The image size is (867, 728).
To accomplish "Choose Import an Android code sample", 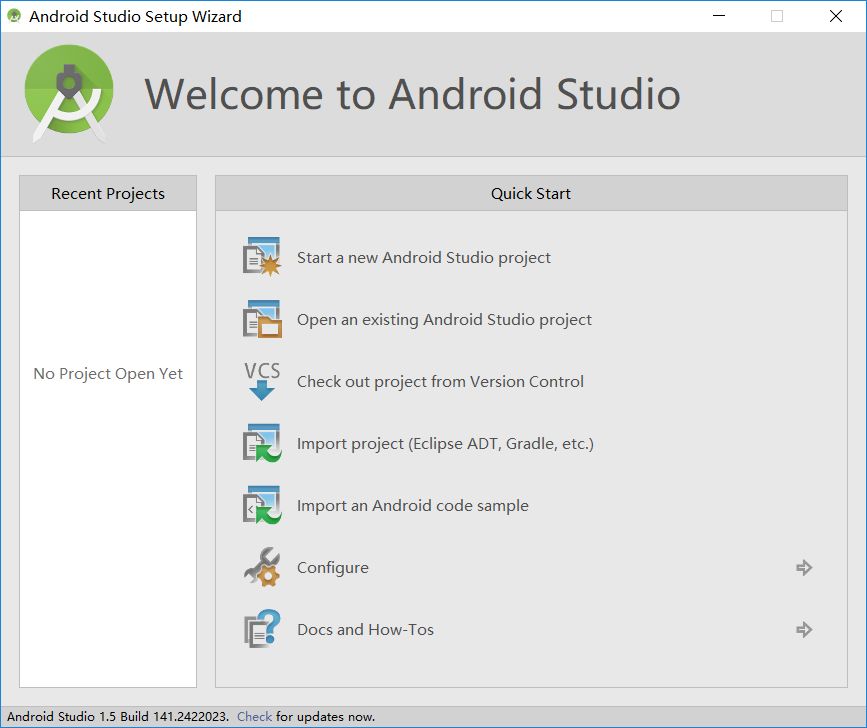I will tap(412, 506).
